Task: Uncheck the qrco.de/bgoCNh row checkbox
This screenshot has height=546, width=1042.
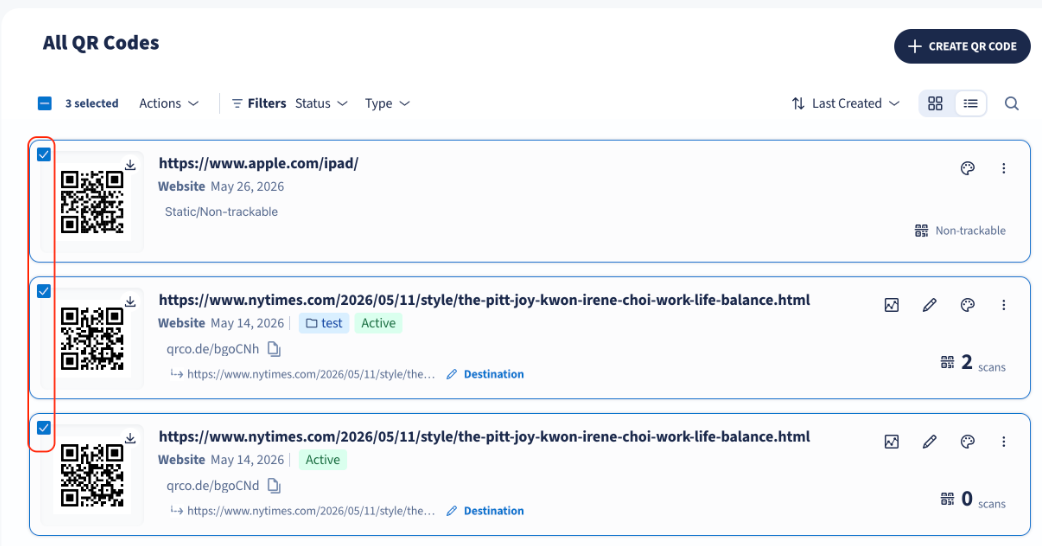Action: coord(44,292)
